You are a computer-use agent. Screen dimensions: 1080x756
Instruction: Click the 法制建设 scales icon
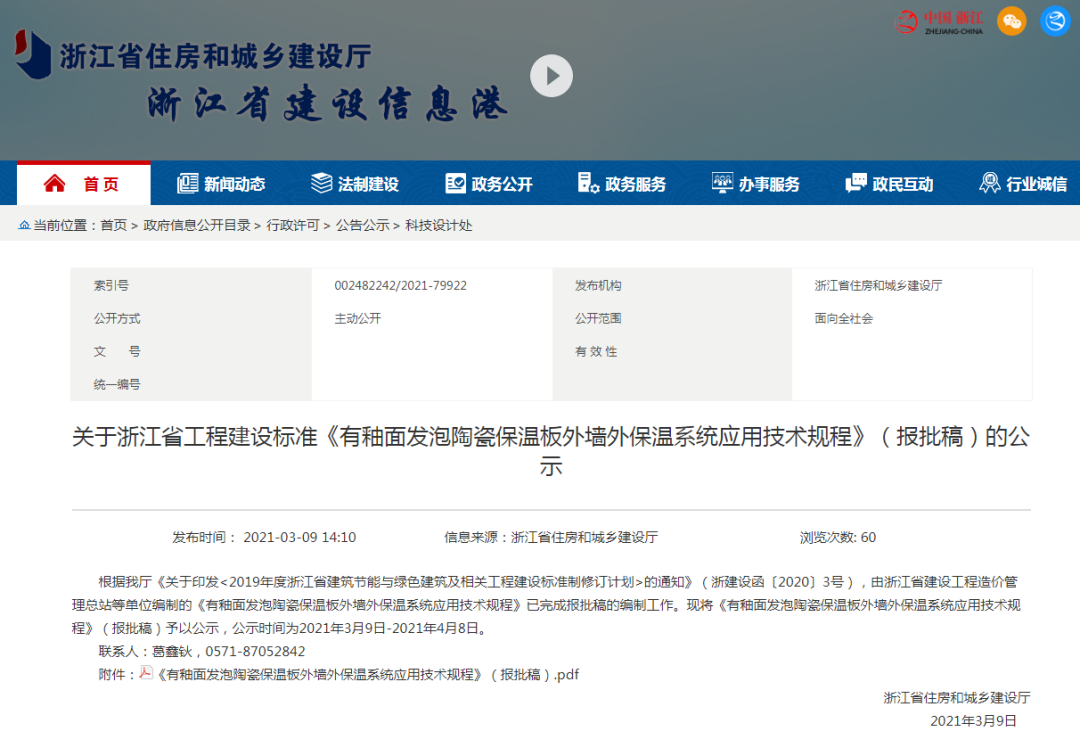(321, 183)
